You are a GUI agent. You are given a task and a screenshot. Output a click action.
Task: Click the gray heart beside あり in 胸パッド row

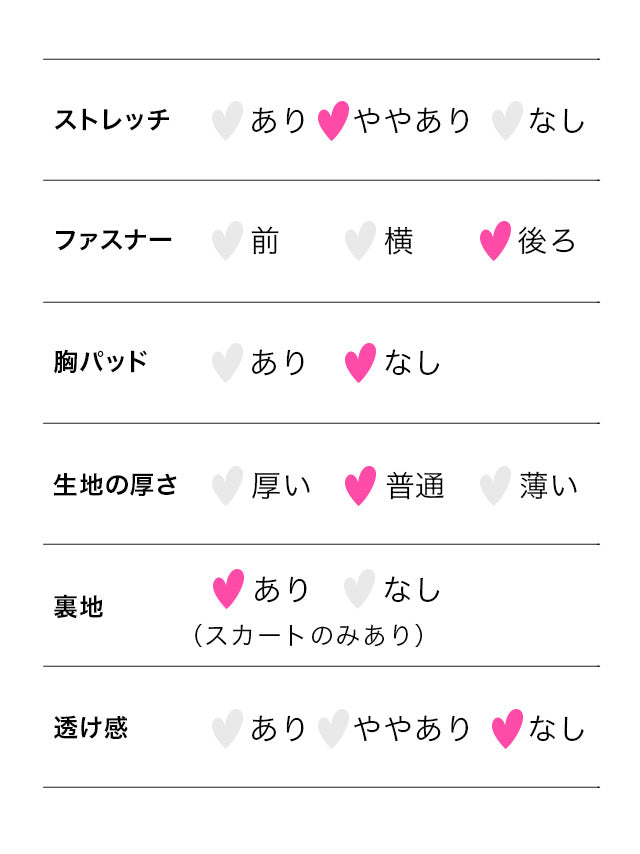pyautogui.click(x=228, y=363)
